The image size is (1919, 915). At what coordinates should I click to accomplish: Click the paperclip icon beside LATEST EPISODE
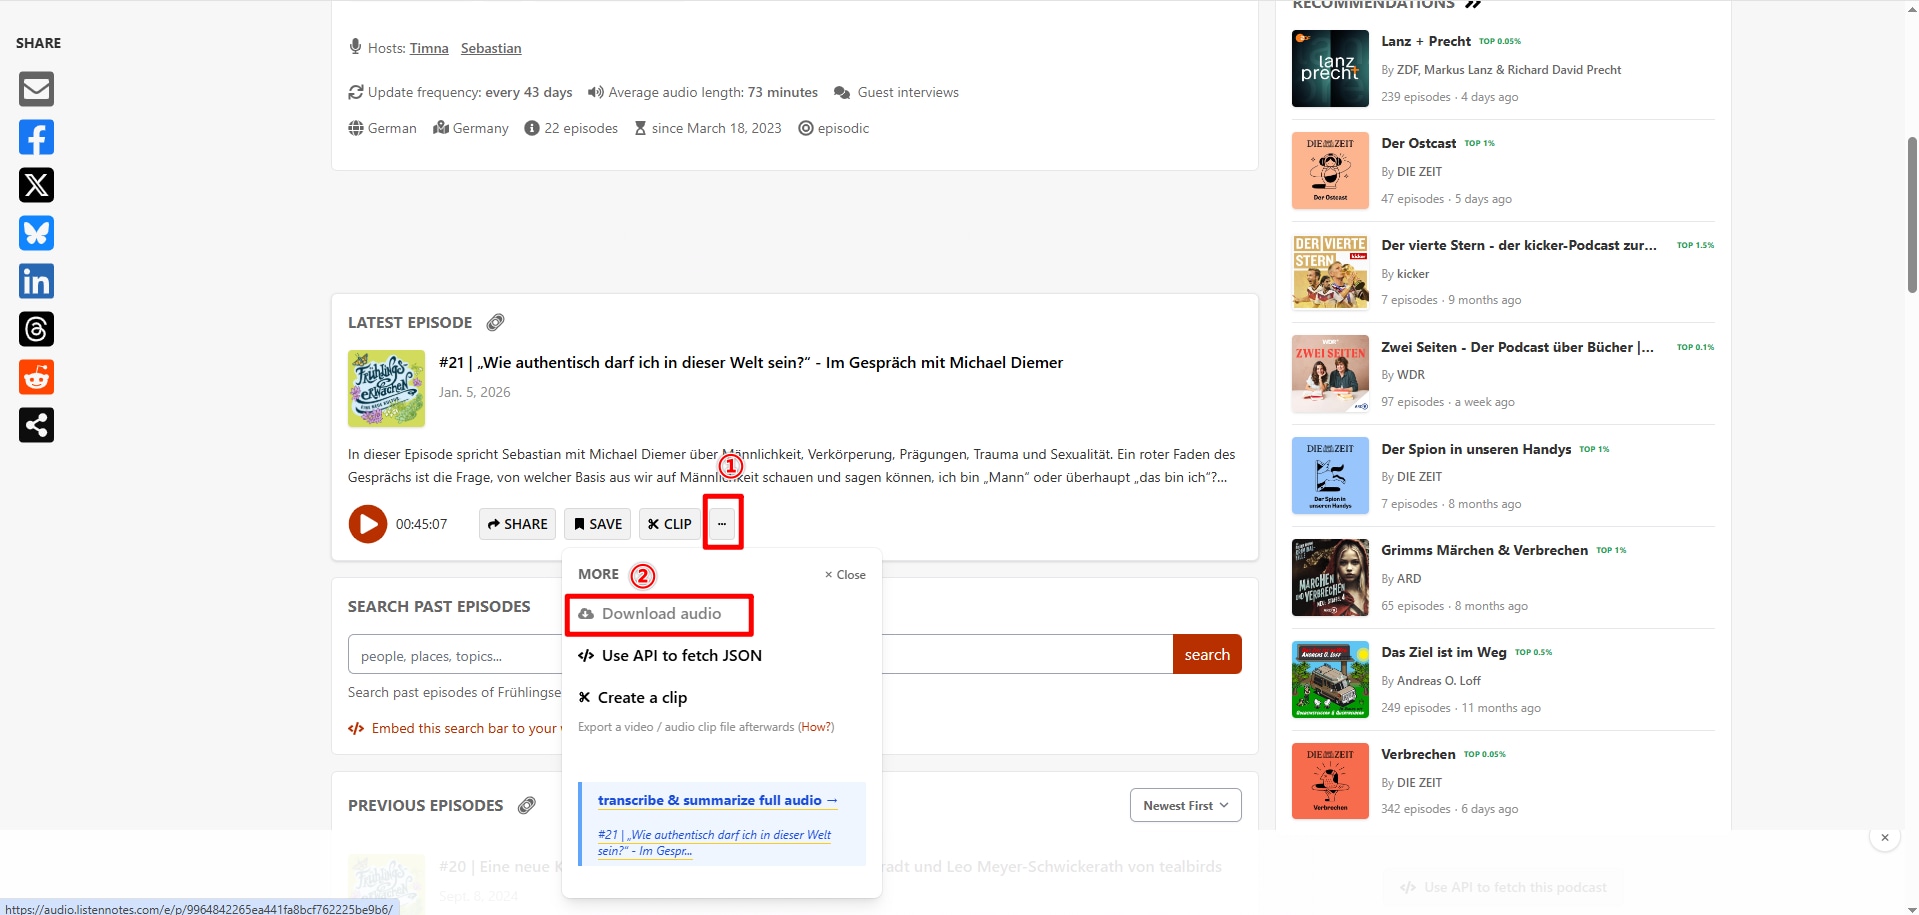click(x=495, y=322)
